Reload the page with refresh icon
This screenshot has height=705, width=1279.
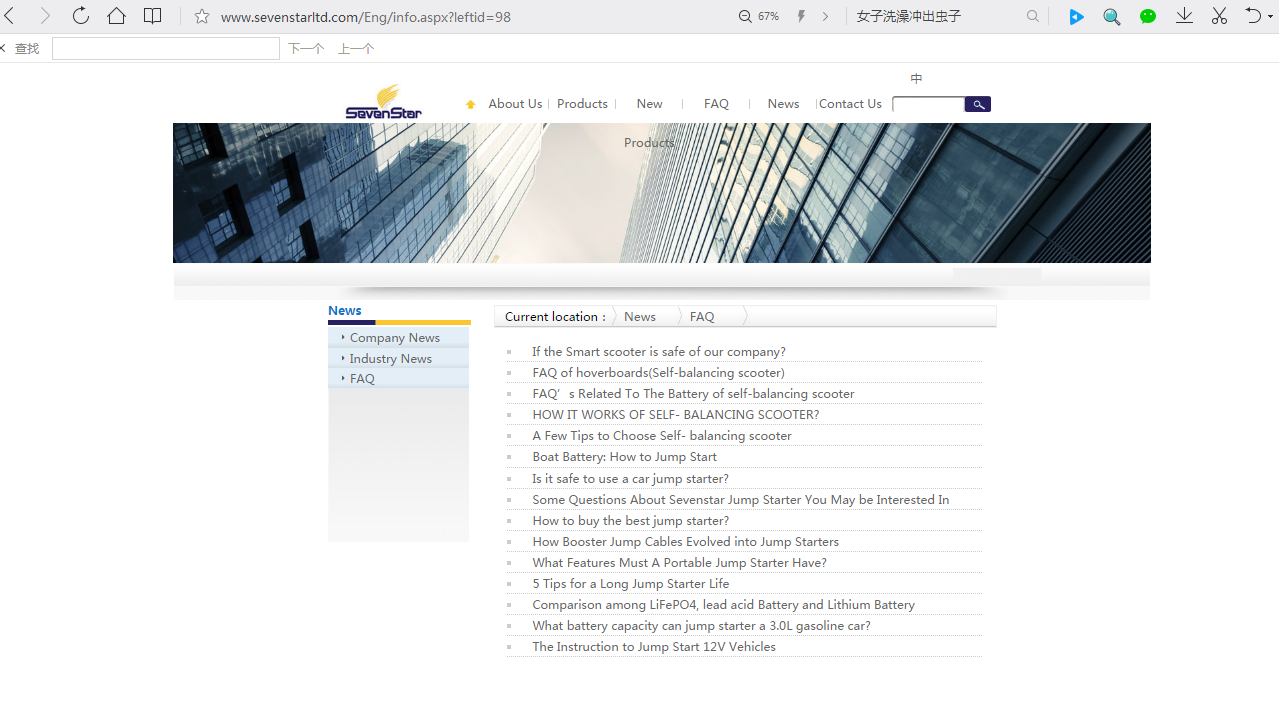[81, 16]
